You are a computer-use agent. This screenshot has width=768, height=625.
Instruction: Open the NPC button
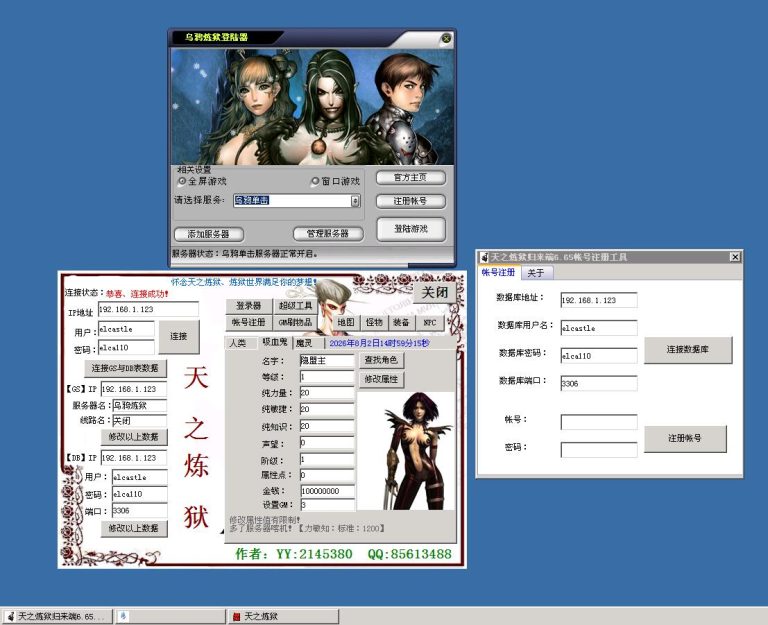coord(430,322)
